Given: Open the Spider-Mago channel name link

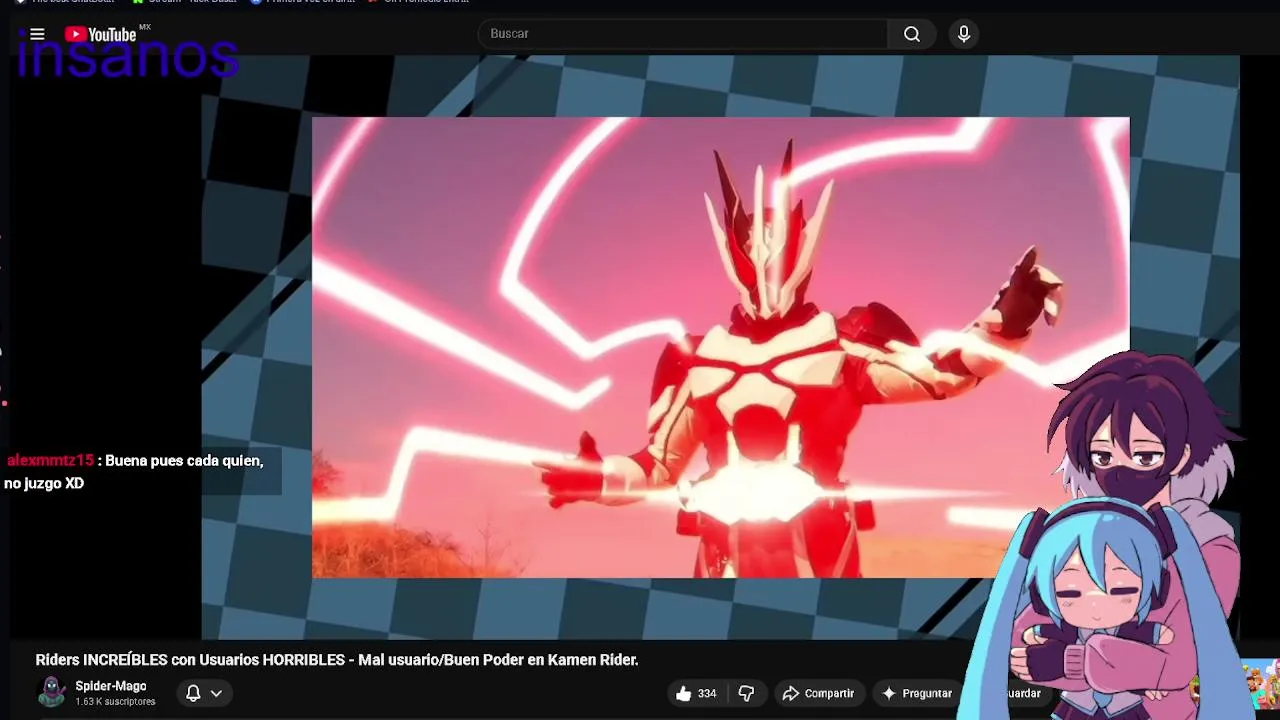Looking at the screenshot, I should pos(111,686).
